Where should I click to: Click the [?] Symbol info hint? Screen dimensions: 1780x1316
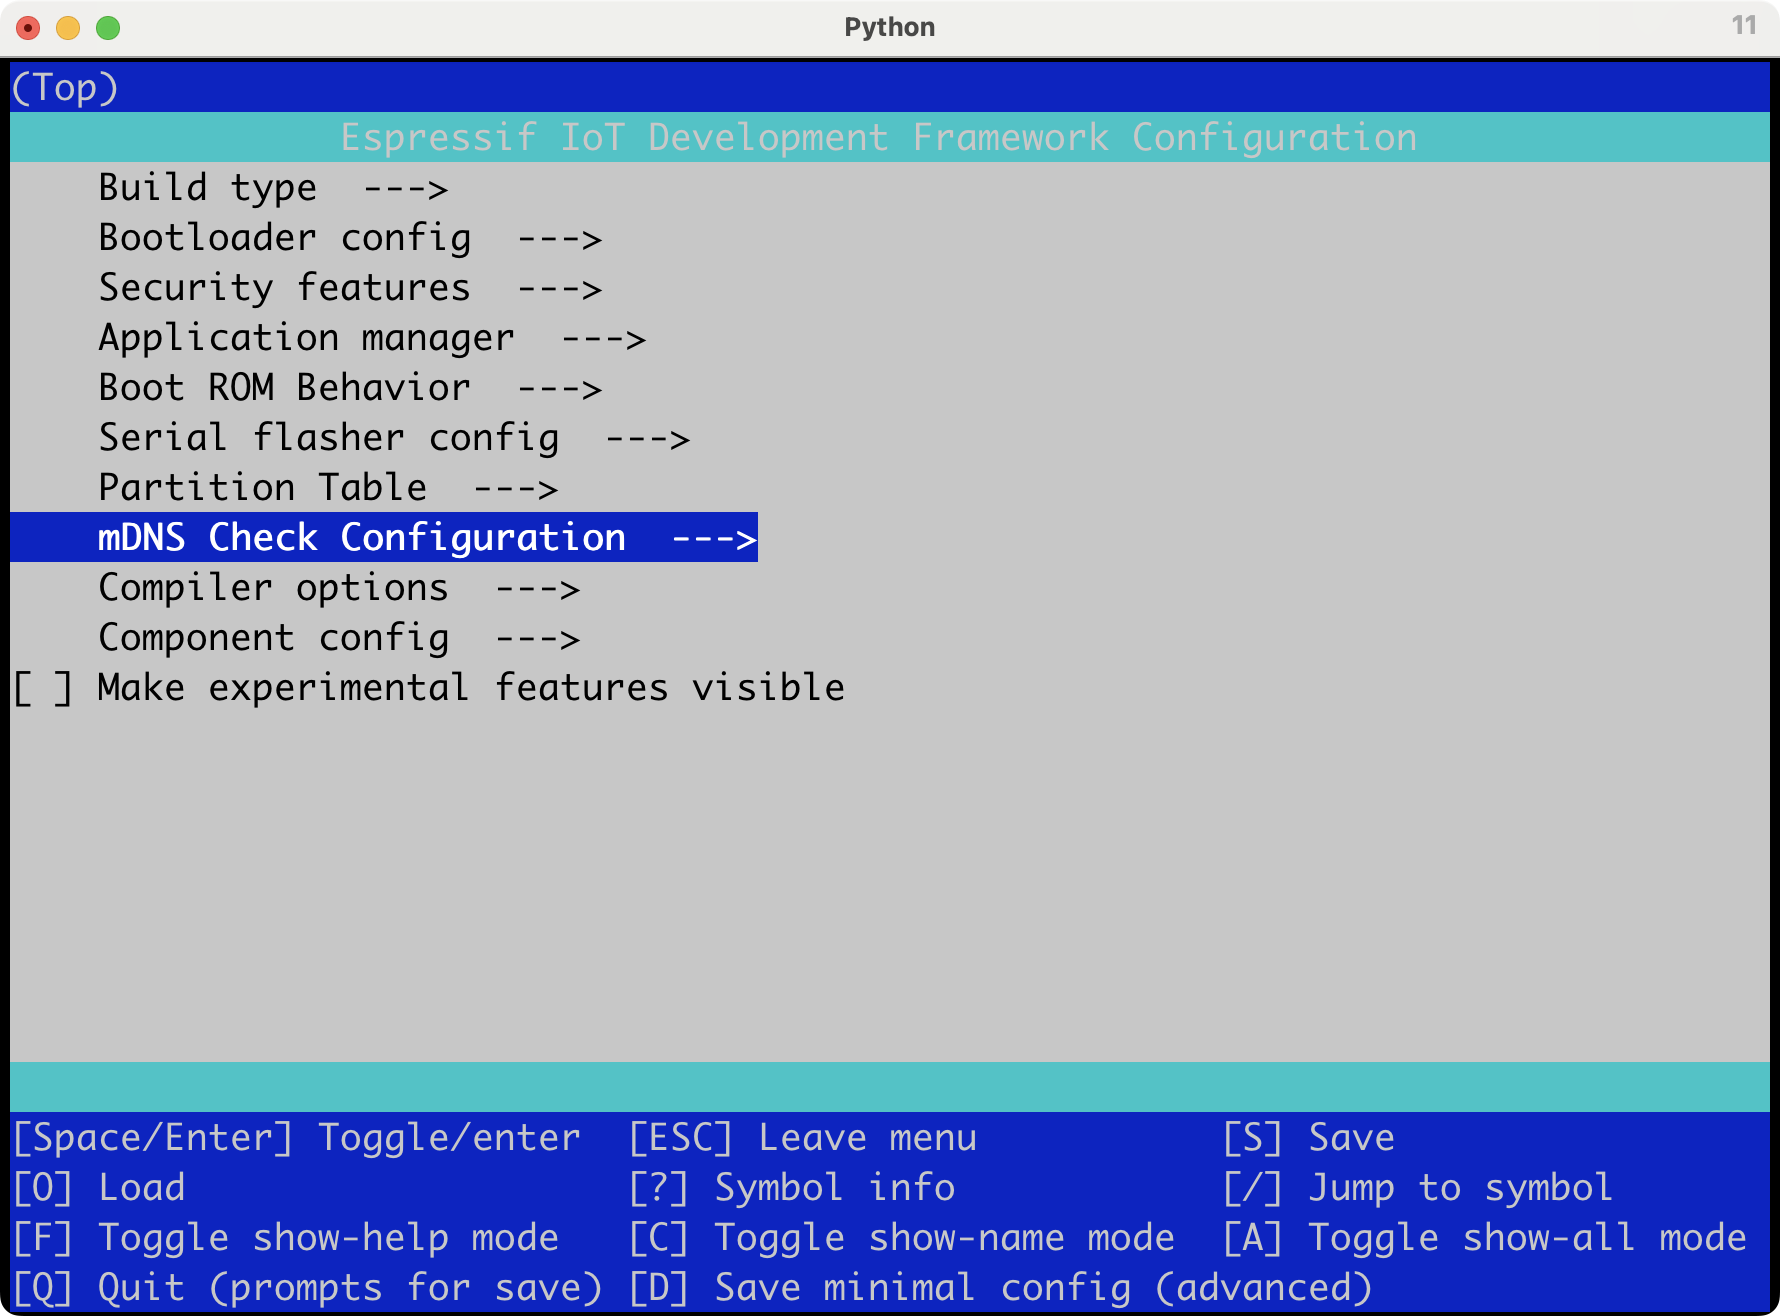click(792, 1188)
